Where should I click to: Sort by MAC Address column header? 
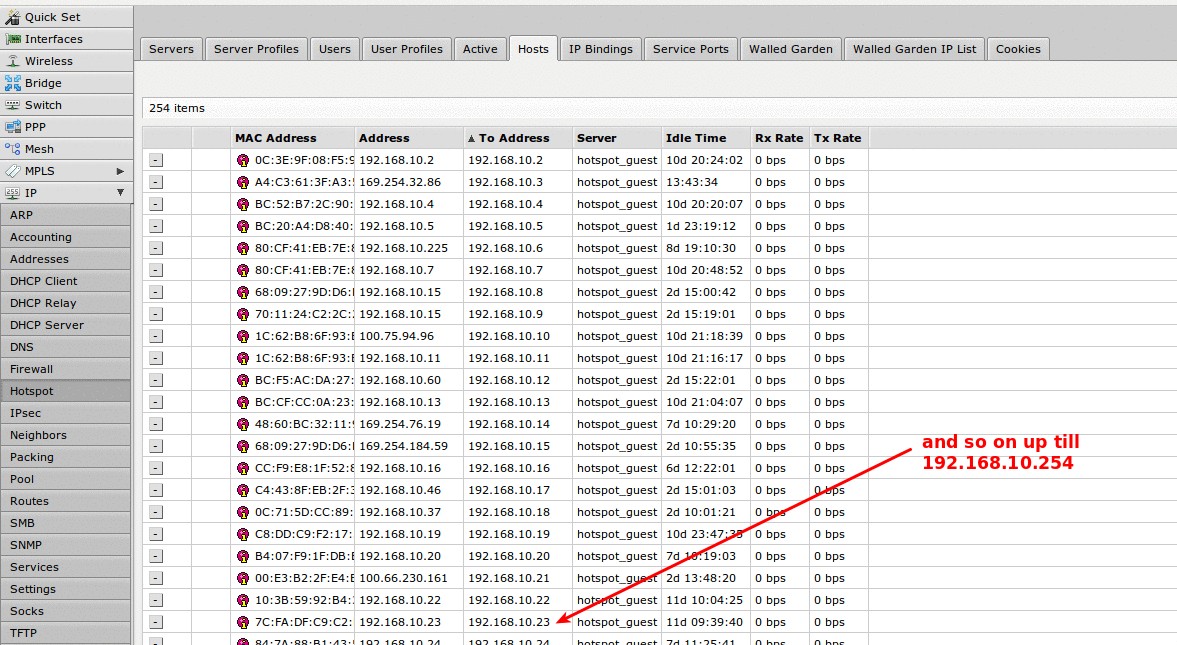(x=292, y=138)
